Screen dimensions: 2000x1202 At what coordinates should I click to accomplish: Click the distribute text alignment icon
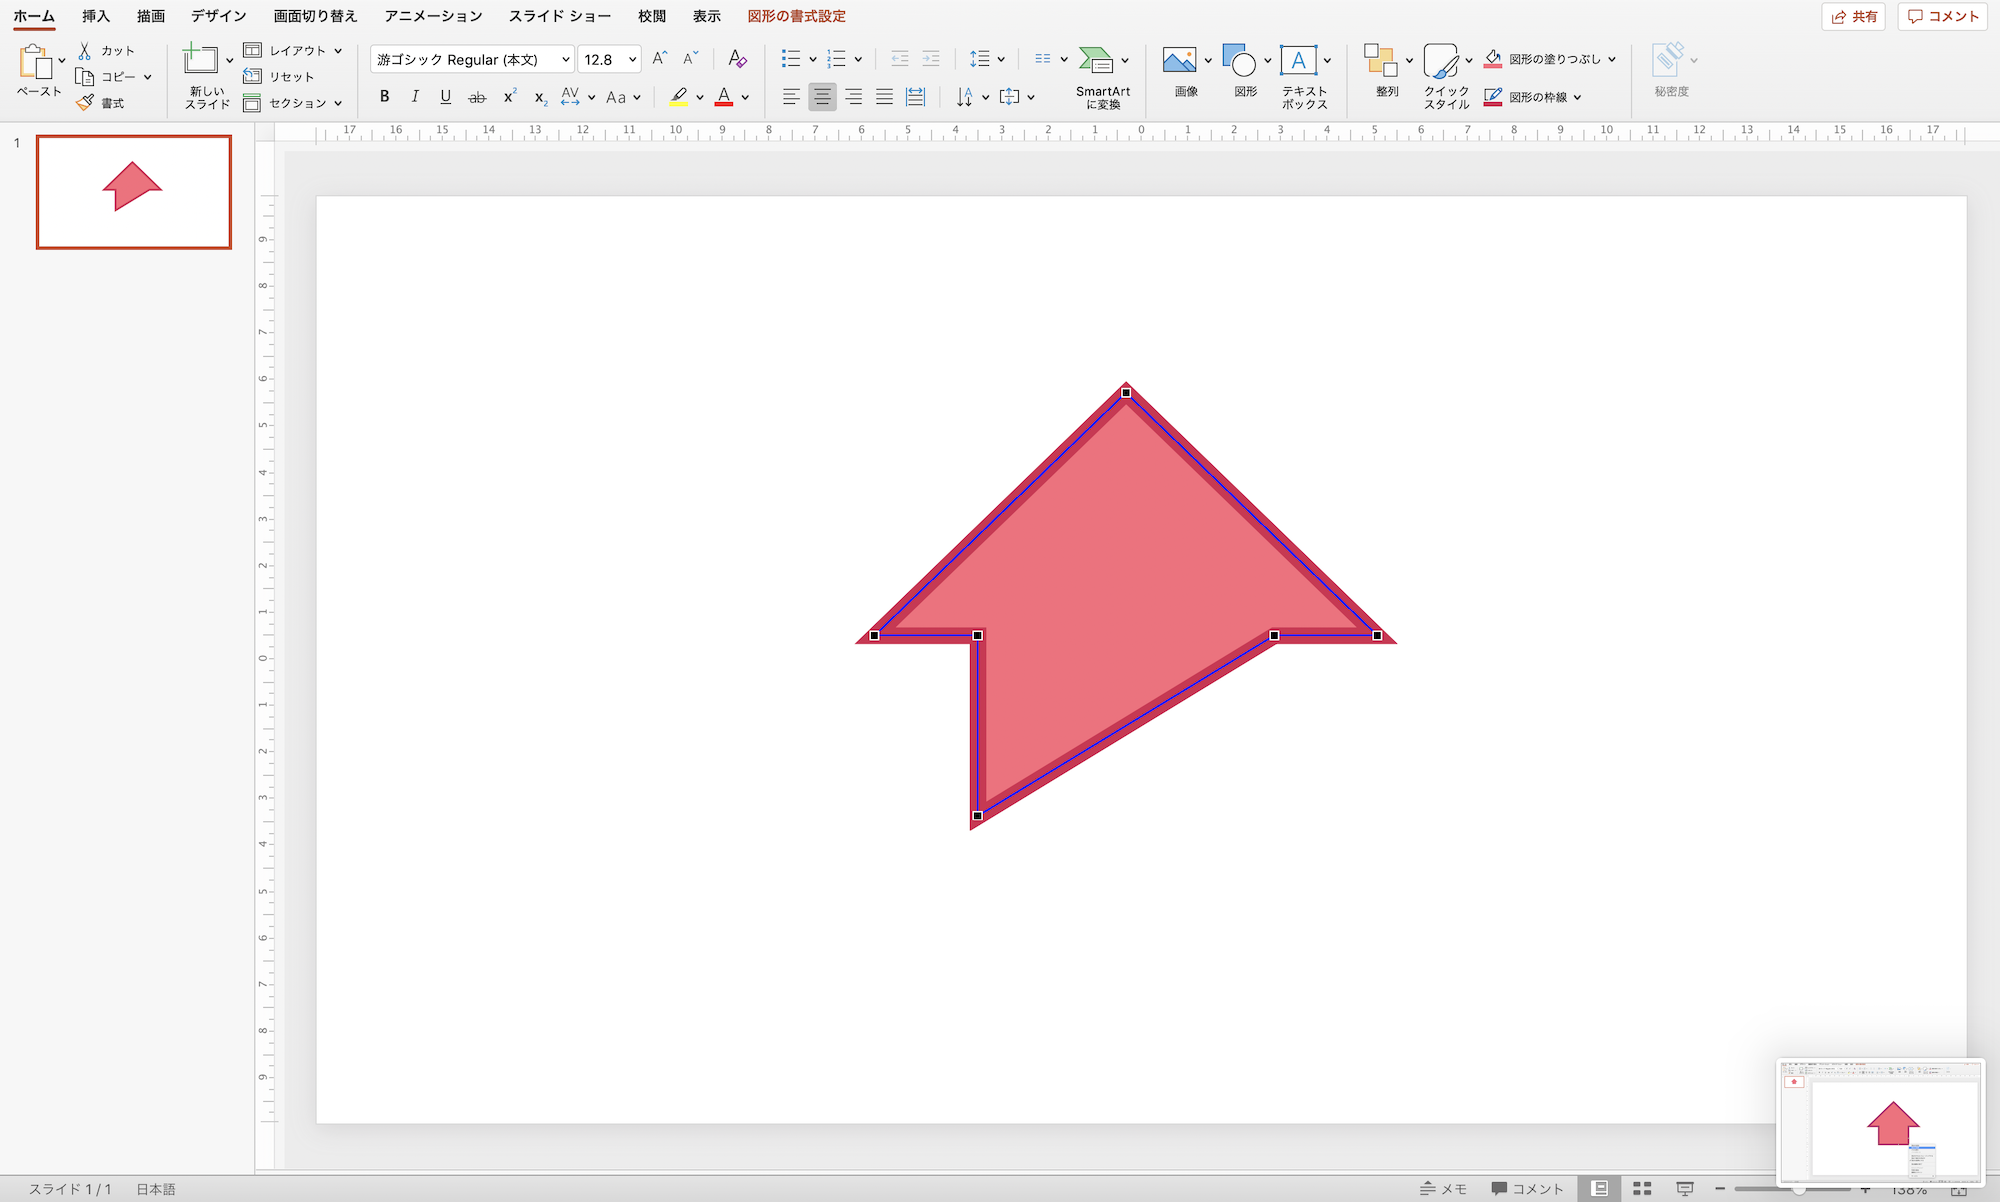click(915, 97)
